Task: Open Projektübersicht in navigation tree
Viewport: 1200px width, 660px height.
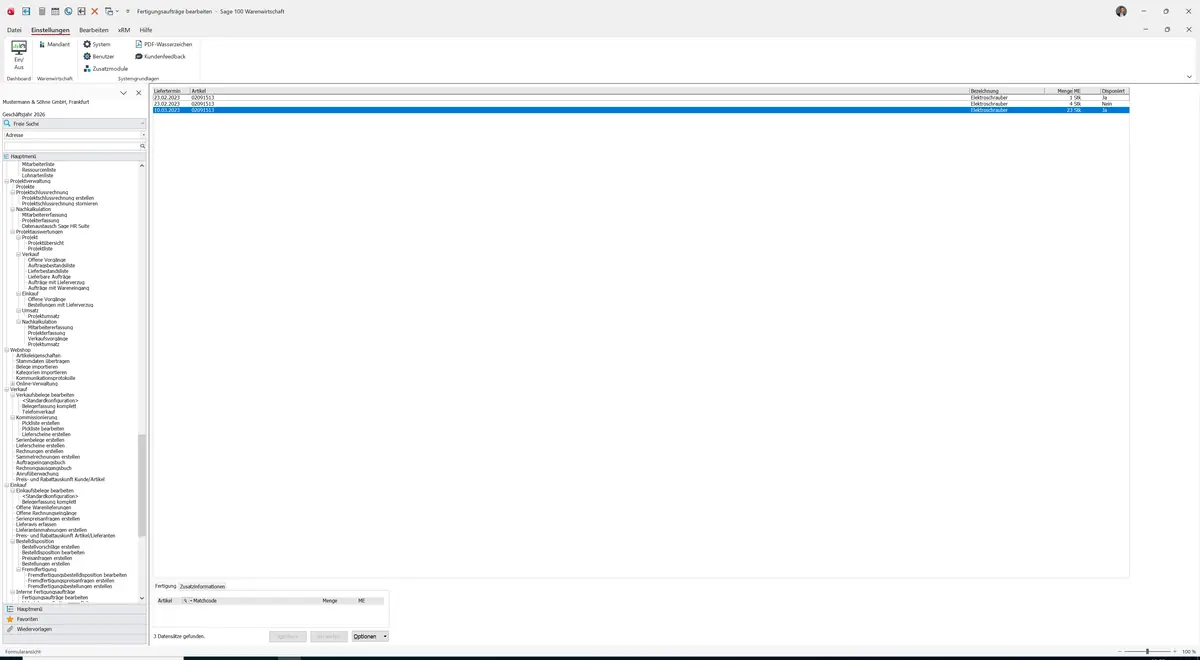Action: point(46,243)
